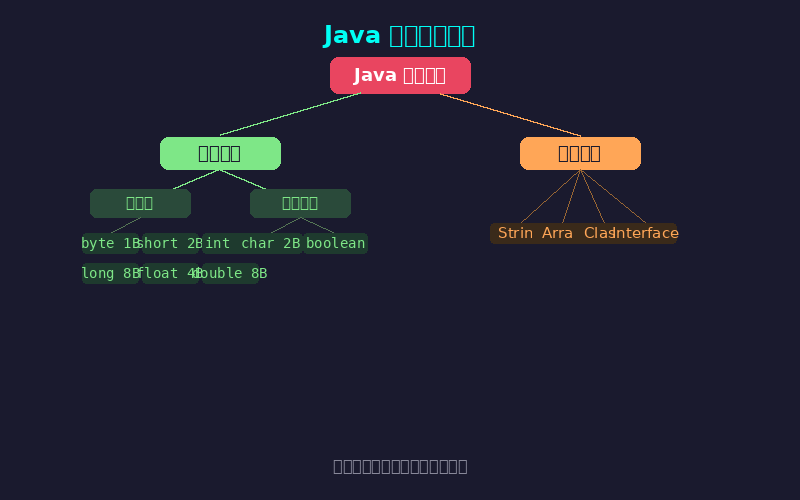
Task: Click the Clas reference type label
Action: (x=599, y=233)
